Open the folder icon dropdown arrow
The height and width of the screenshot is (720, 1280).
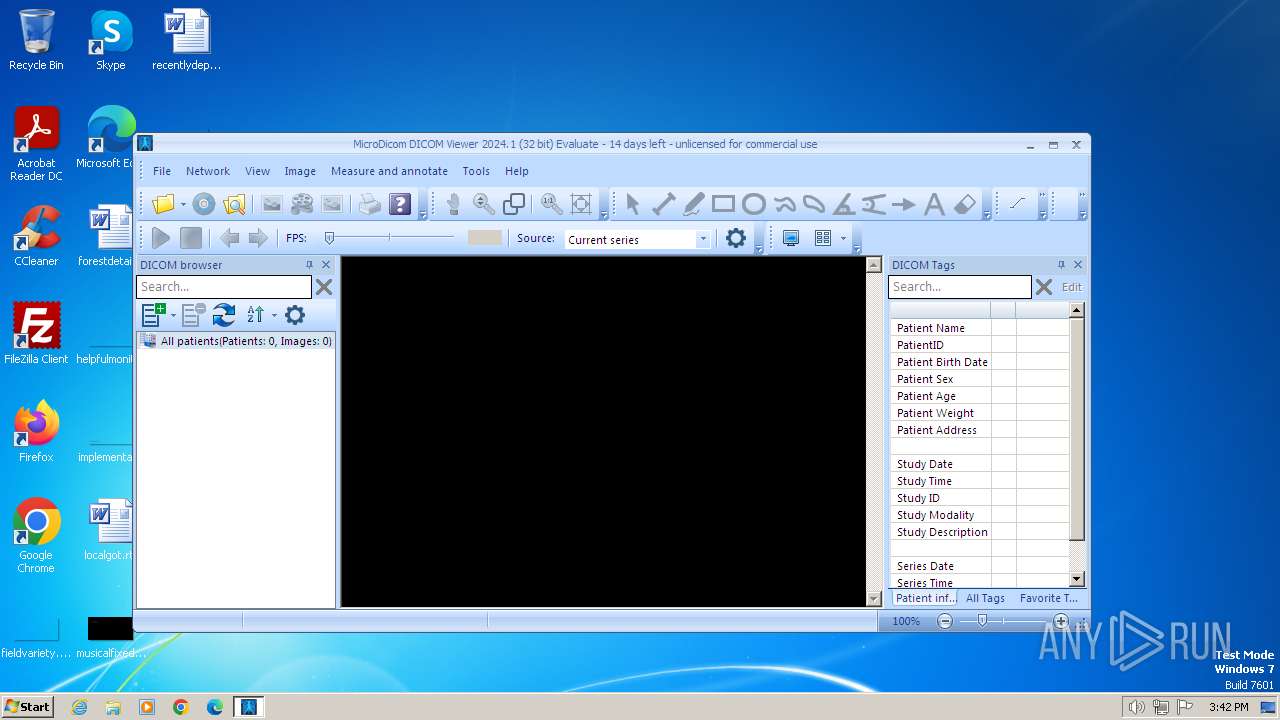(x=182, y=205)
